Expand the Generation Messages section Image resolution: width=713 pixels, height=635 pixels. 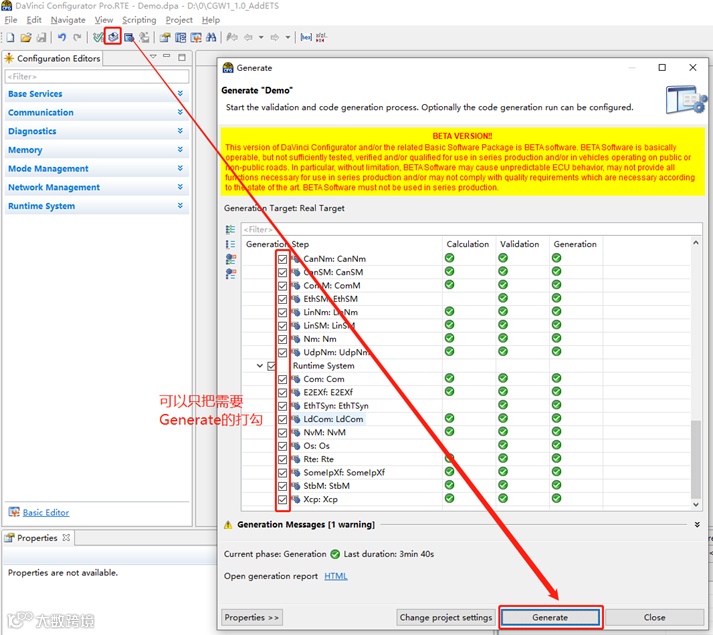coord(697,524)
